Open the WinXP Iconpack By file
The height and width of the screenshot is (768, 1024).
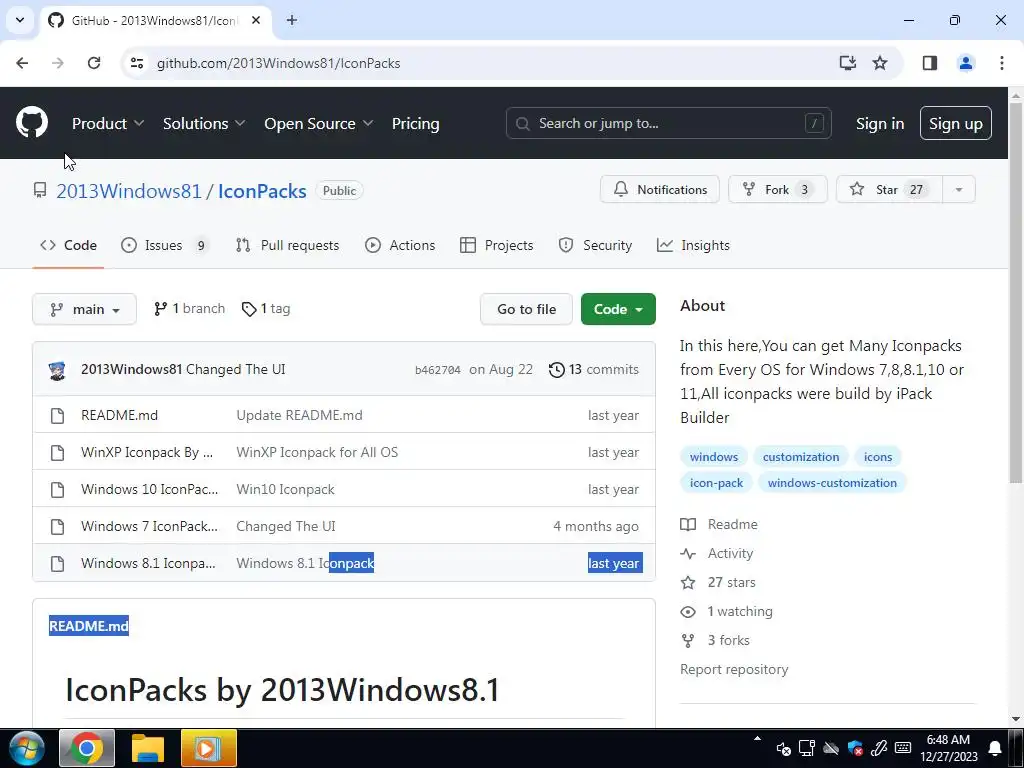[x=147, y=452]
